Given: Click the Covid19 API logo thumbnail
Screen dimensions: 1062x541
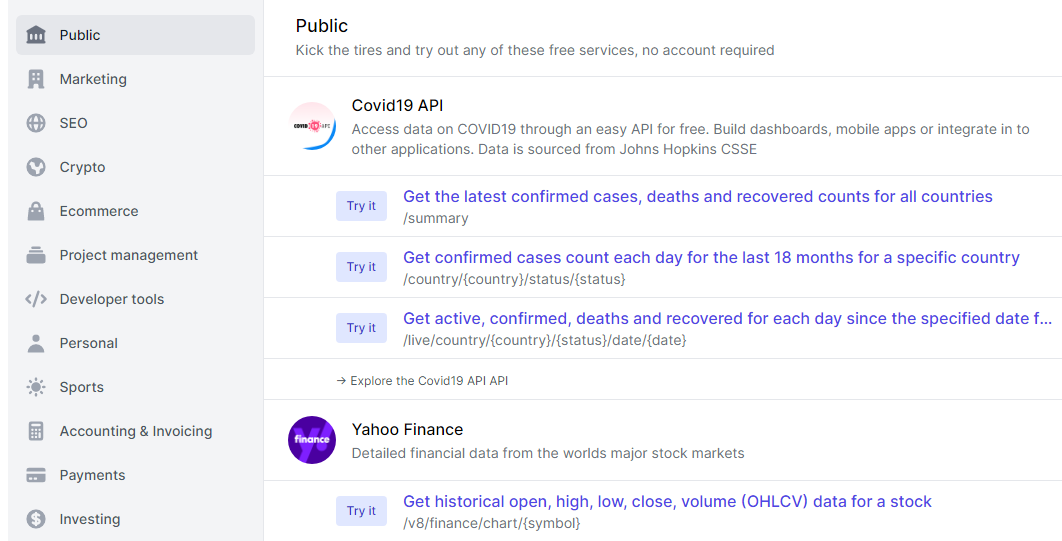Looking at the screenshot, I should click(312, 126).
